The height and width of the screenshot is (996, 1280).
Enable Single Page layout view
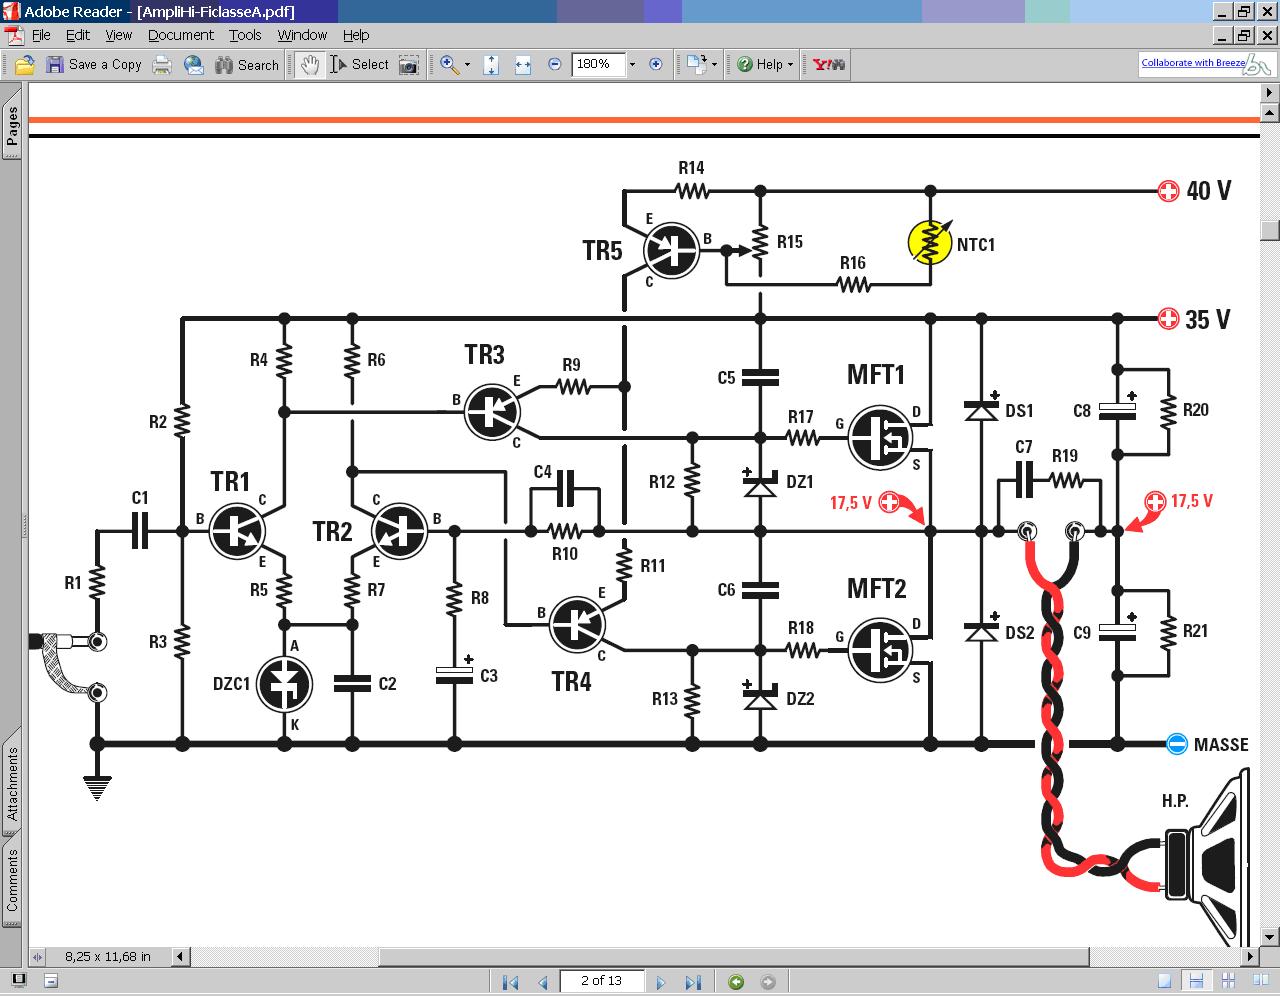coord(1164,981)
